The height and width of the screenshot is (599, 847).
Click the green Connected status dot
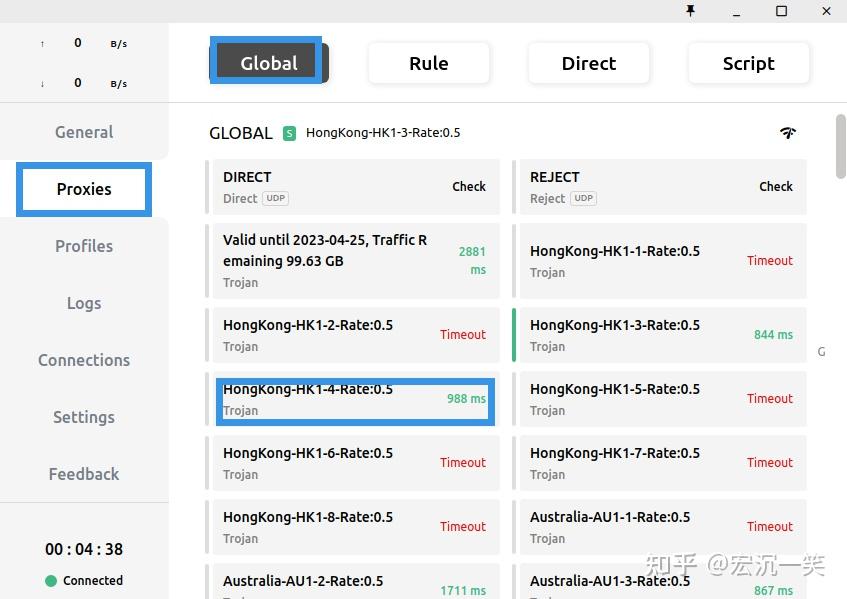click(x=51, y=581)
